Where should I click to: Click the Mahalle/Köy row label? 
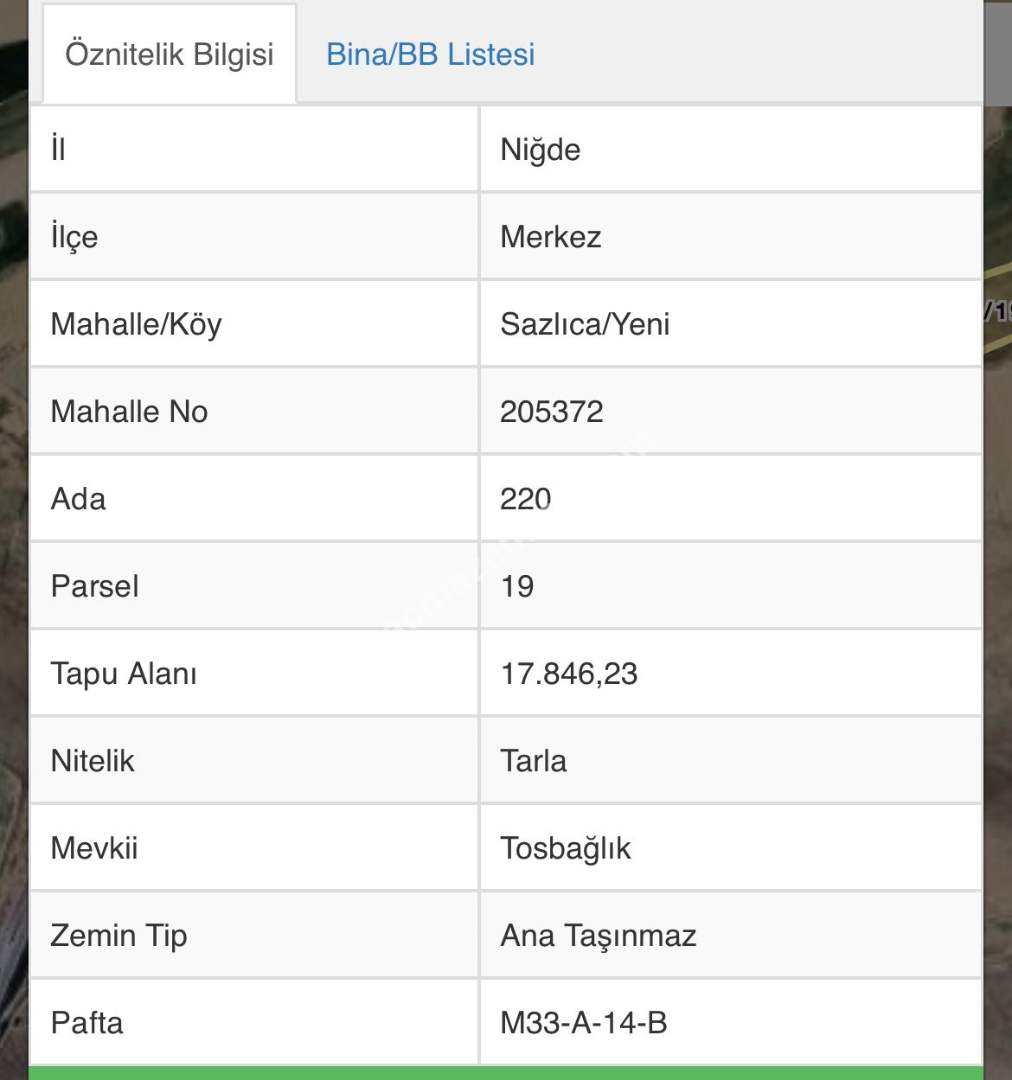click(x=136, y=324)
